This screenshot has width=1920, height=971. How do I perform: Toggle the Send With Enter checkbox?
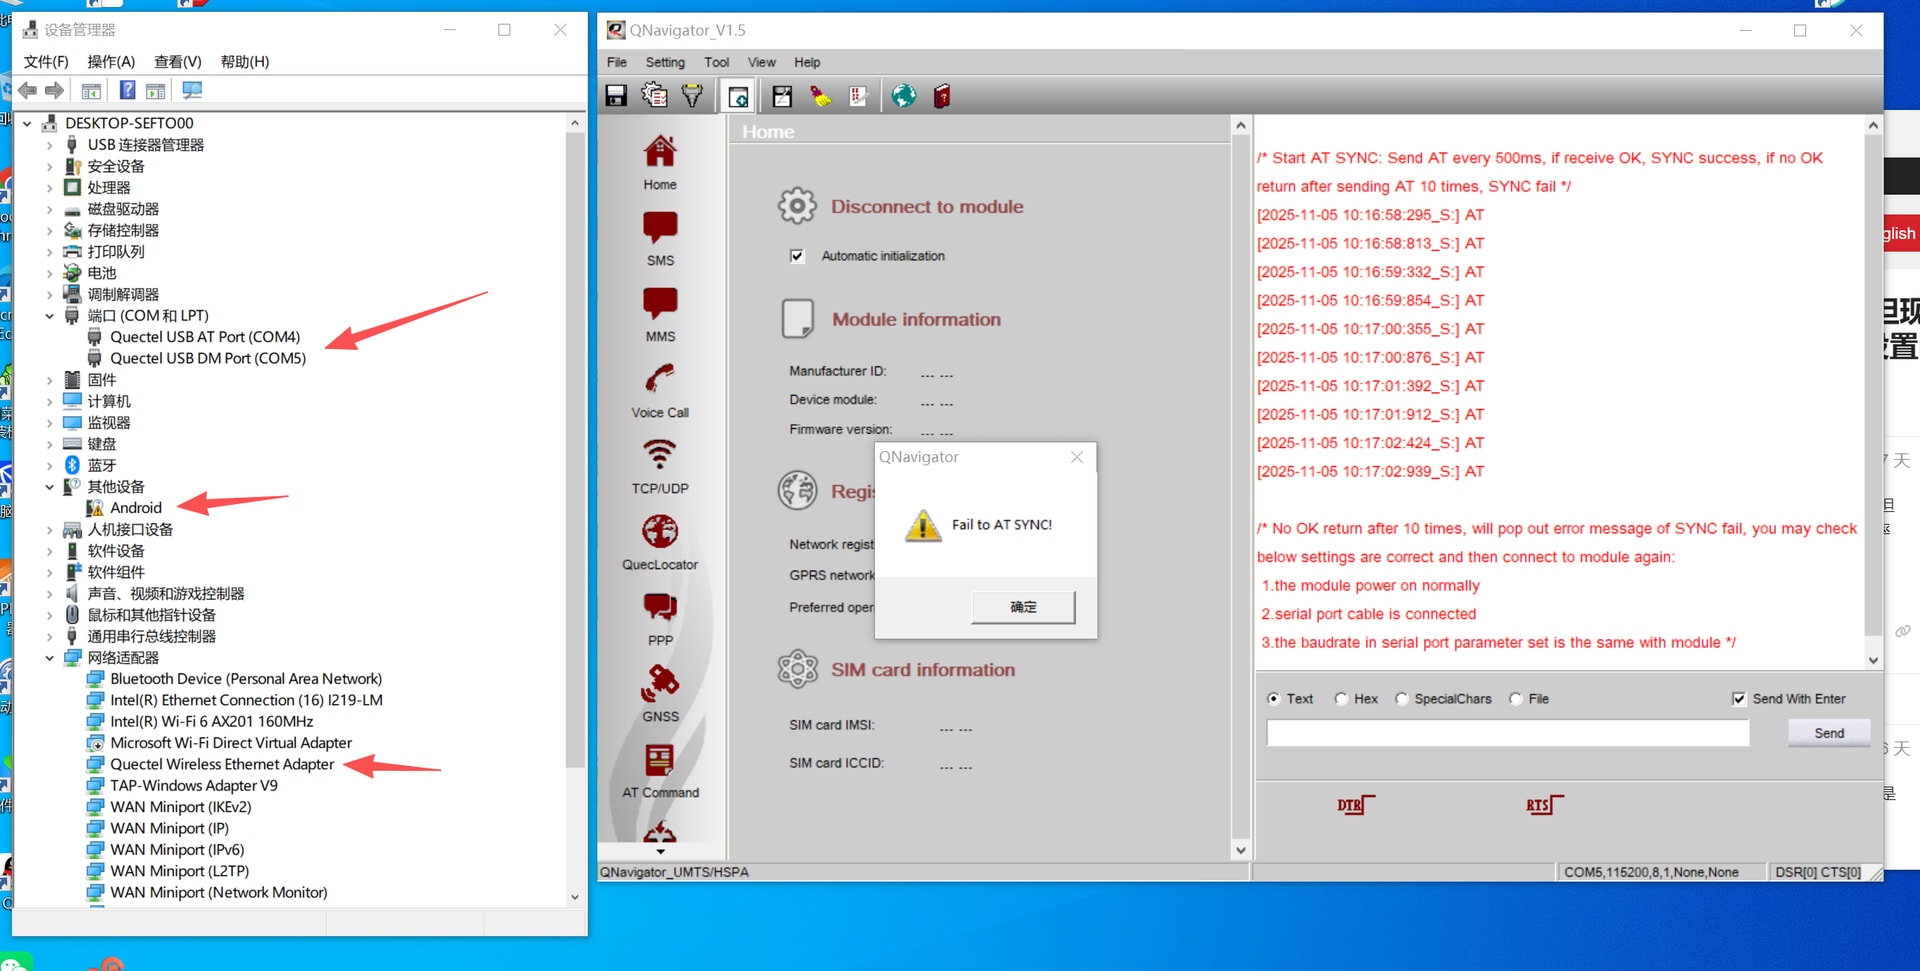coord(1739,699)
